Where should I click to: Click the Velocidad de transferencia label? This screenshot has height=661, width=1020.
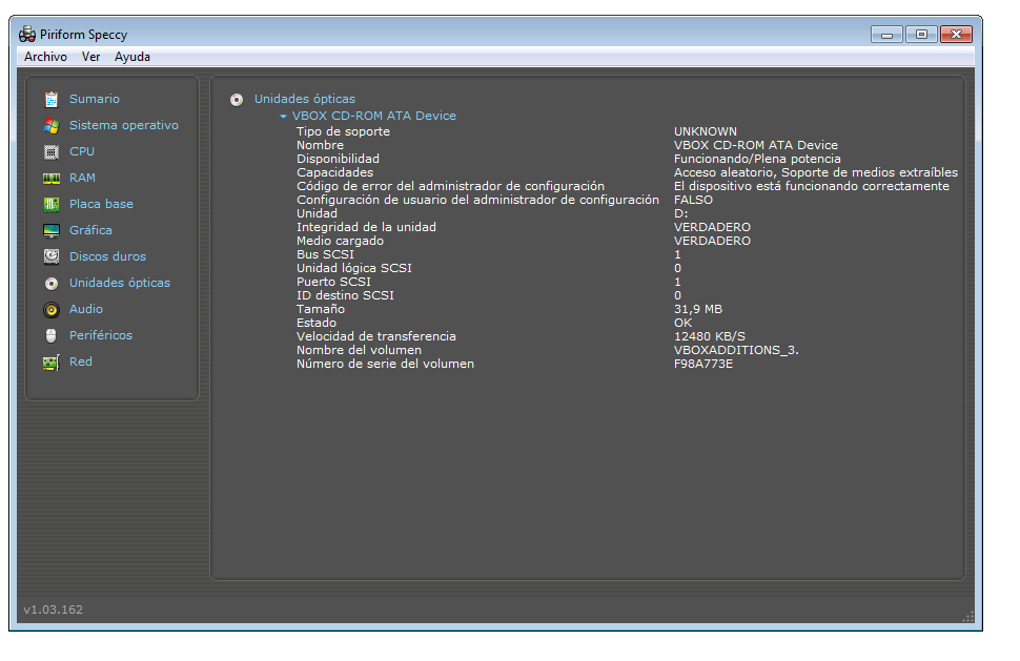(376, 336)
